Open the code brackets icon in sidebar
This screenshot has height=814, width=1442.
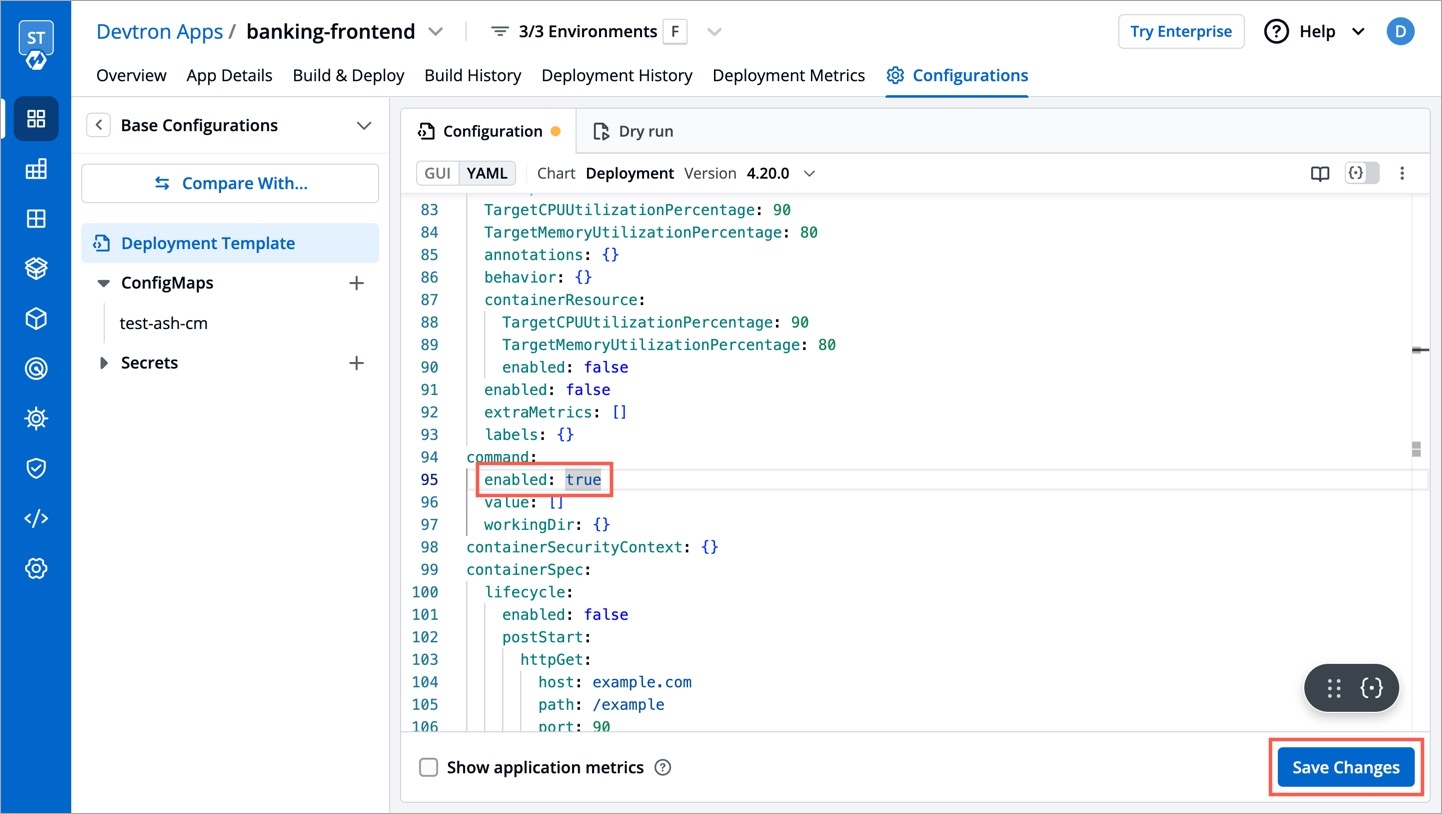coord(36,518)
